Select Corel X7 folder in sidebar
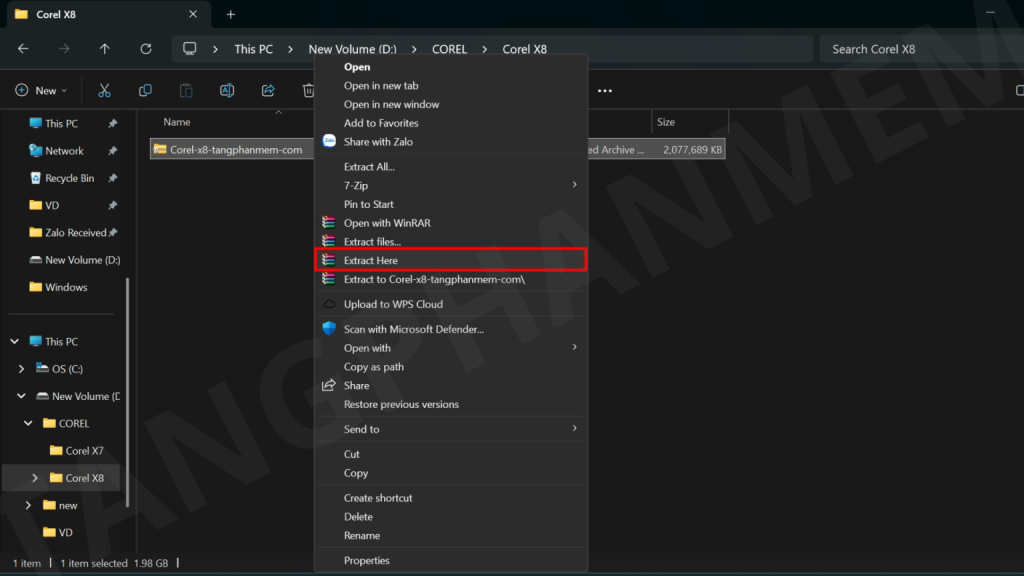The width and height of the screenshot is (1024, 576). click(x=84, y=451)
